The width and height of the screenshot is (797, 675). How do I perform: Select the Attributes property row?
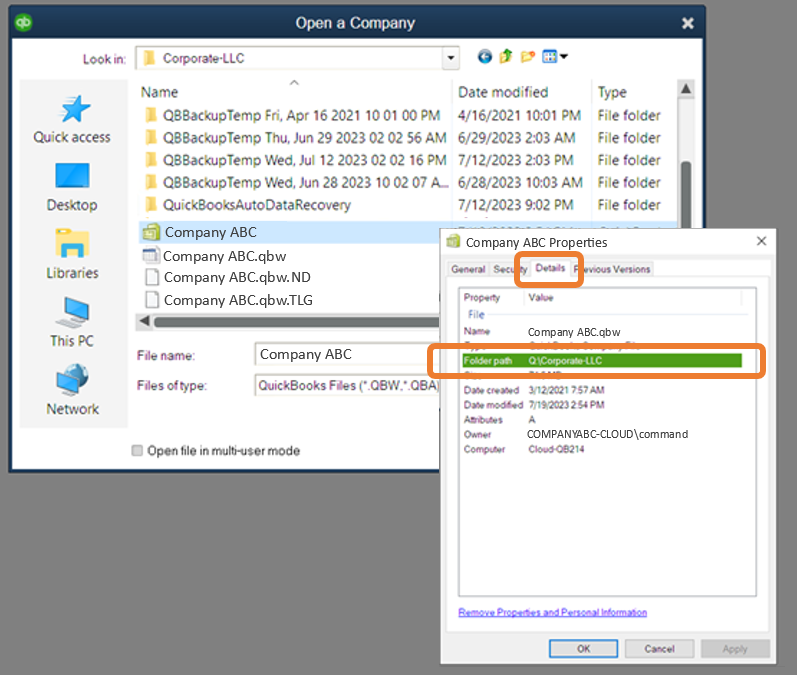pos(602,419)
